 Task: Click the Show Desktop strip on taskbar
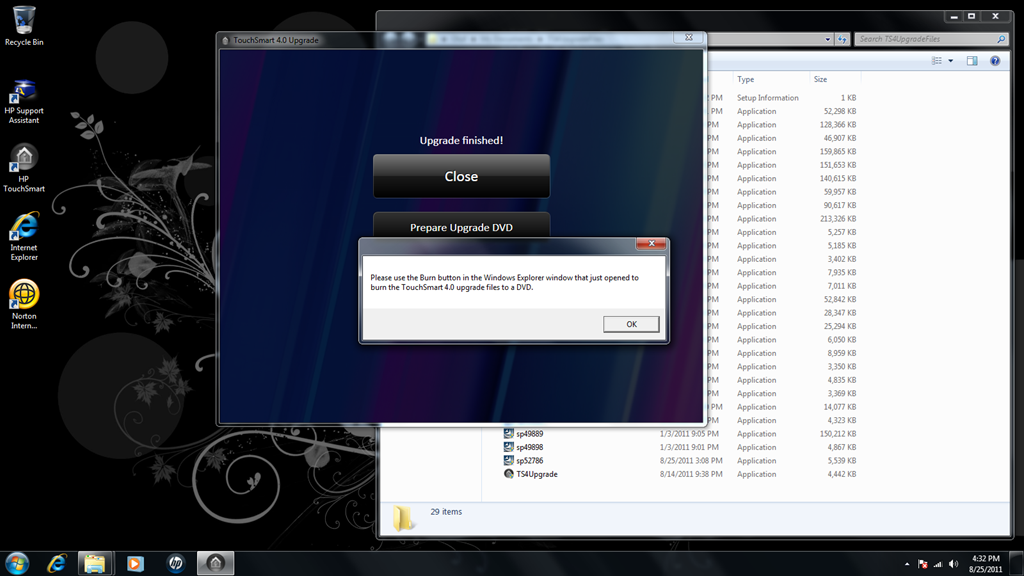click(1018, 564)
